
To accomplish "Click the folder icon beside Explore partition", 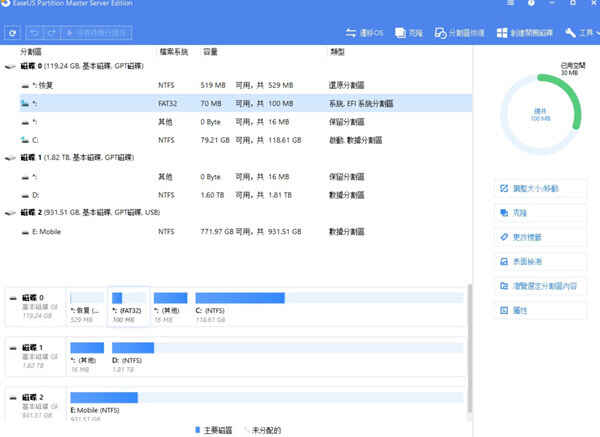I will click(504, 286).
